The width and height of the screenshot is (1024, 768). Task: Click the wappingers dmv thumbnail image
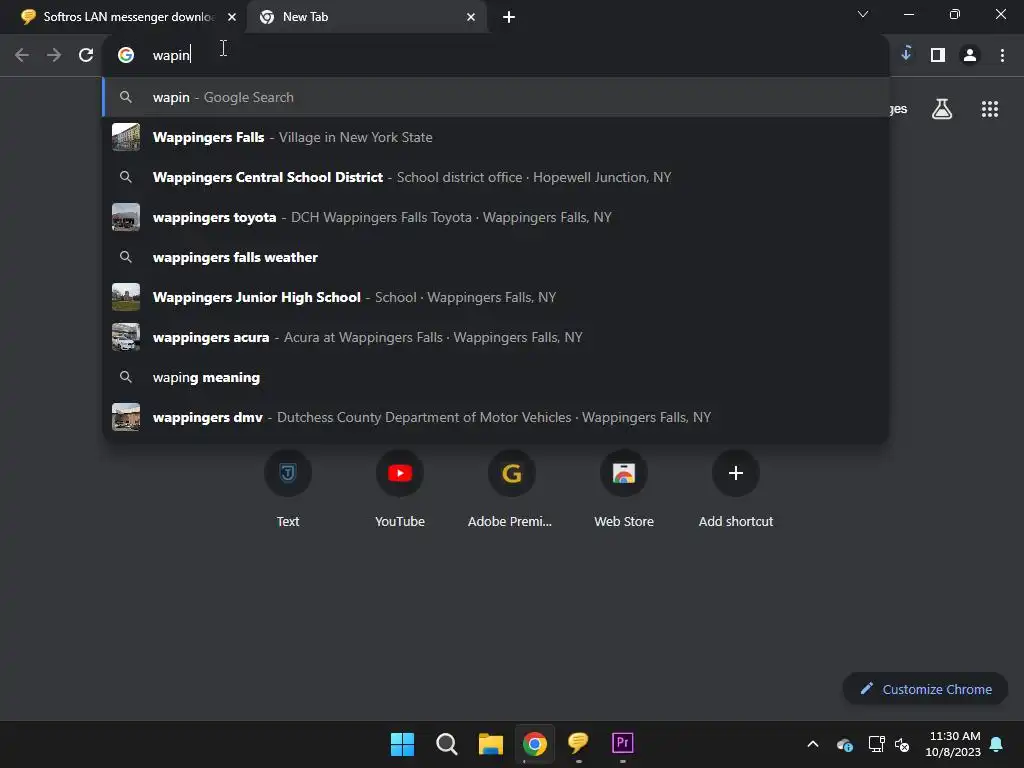(126, 417)
